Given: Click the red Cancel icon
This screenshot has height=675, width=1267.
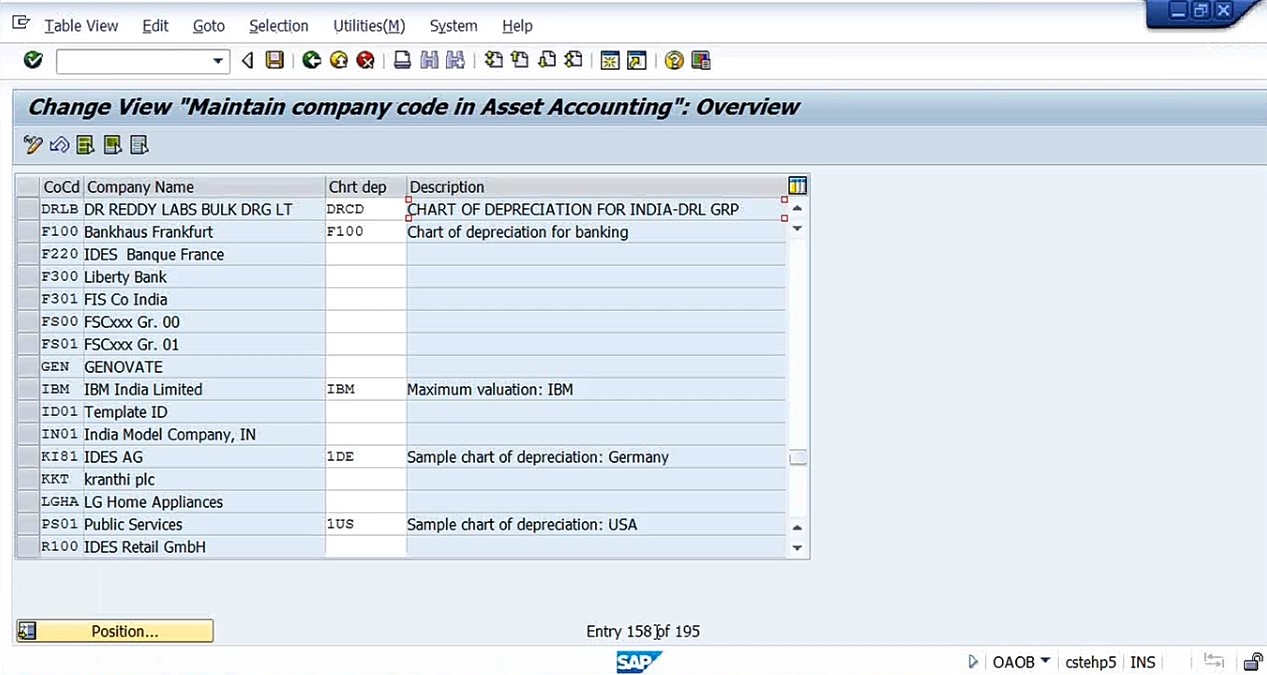Looking at the screenshot, I should (366, 61).
